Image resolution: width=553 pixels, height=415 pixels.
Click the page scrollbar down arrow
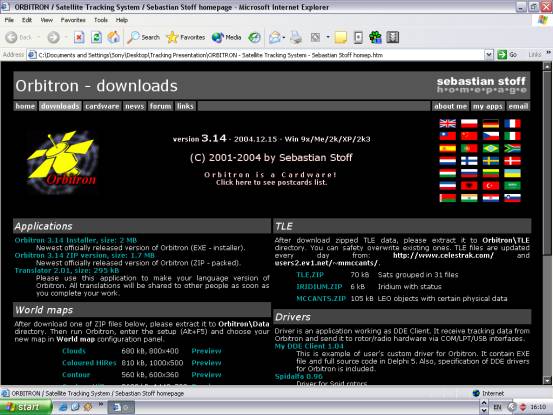tap(547, 380)
